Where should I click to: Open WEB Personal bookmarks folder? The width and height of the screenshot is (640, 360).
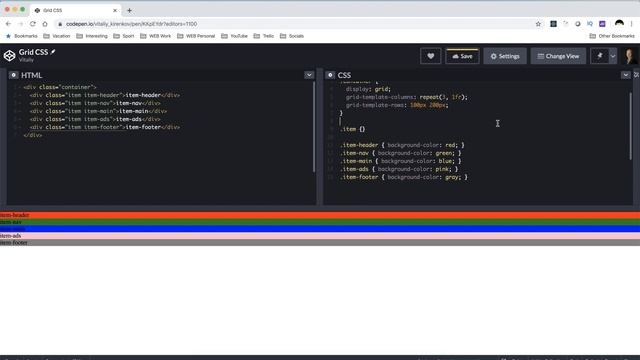[x=196, y=36]
